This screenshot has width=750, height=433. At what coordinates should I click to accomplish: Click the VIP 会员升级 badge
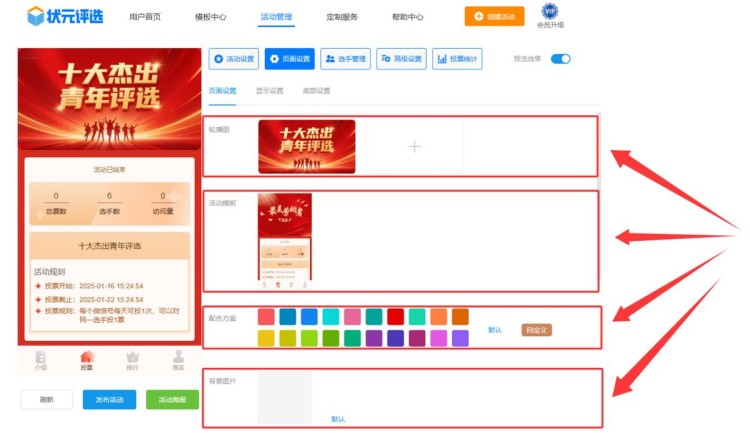(x=551, y=15)
